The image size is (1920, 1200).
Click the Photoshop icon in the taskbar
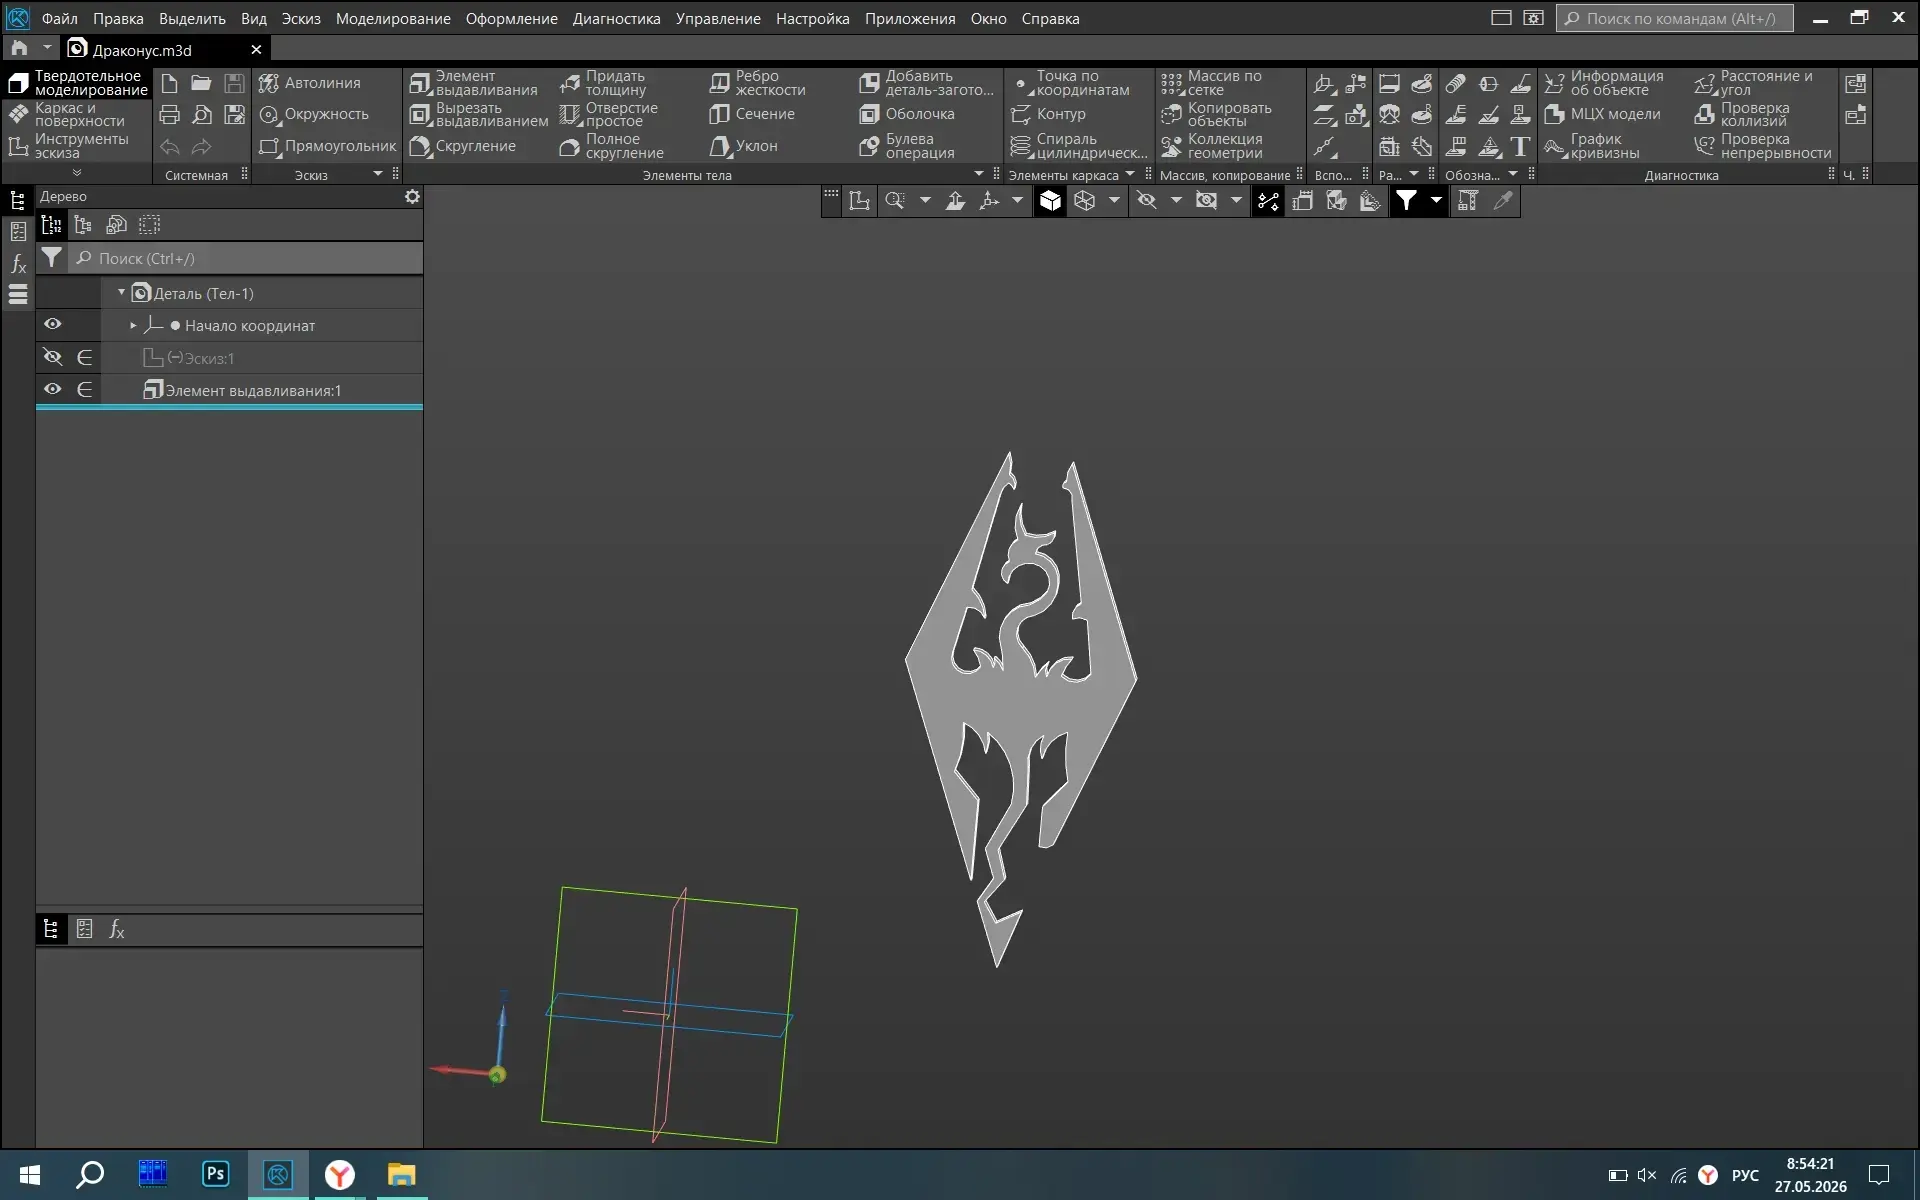tap(215, 1174)
